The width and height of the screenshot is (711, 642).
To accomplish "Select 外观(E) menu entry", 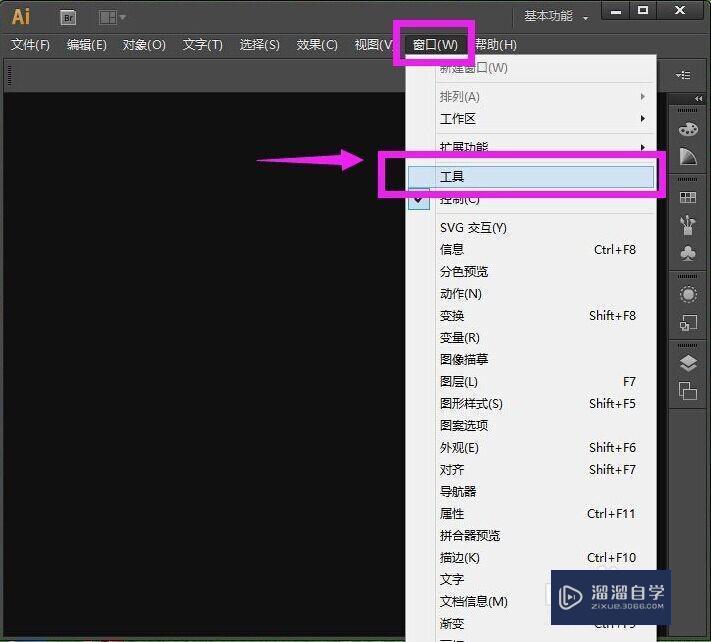I will [531, 448].
